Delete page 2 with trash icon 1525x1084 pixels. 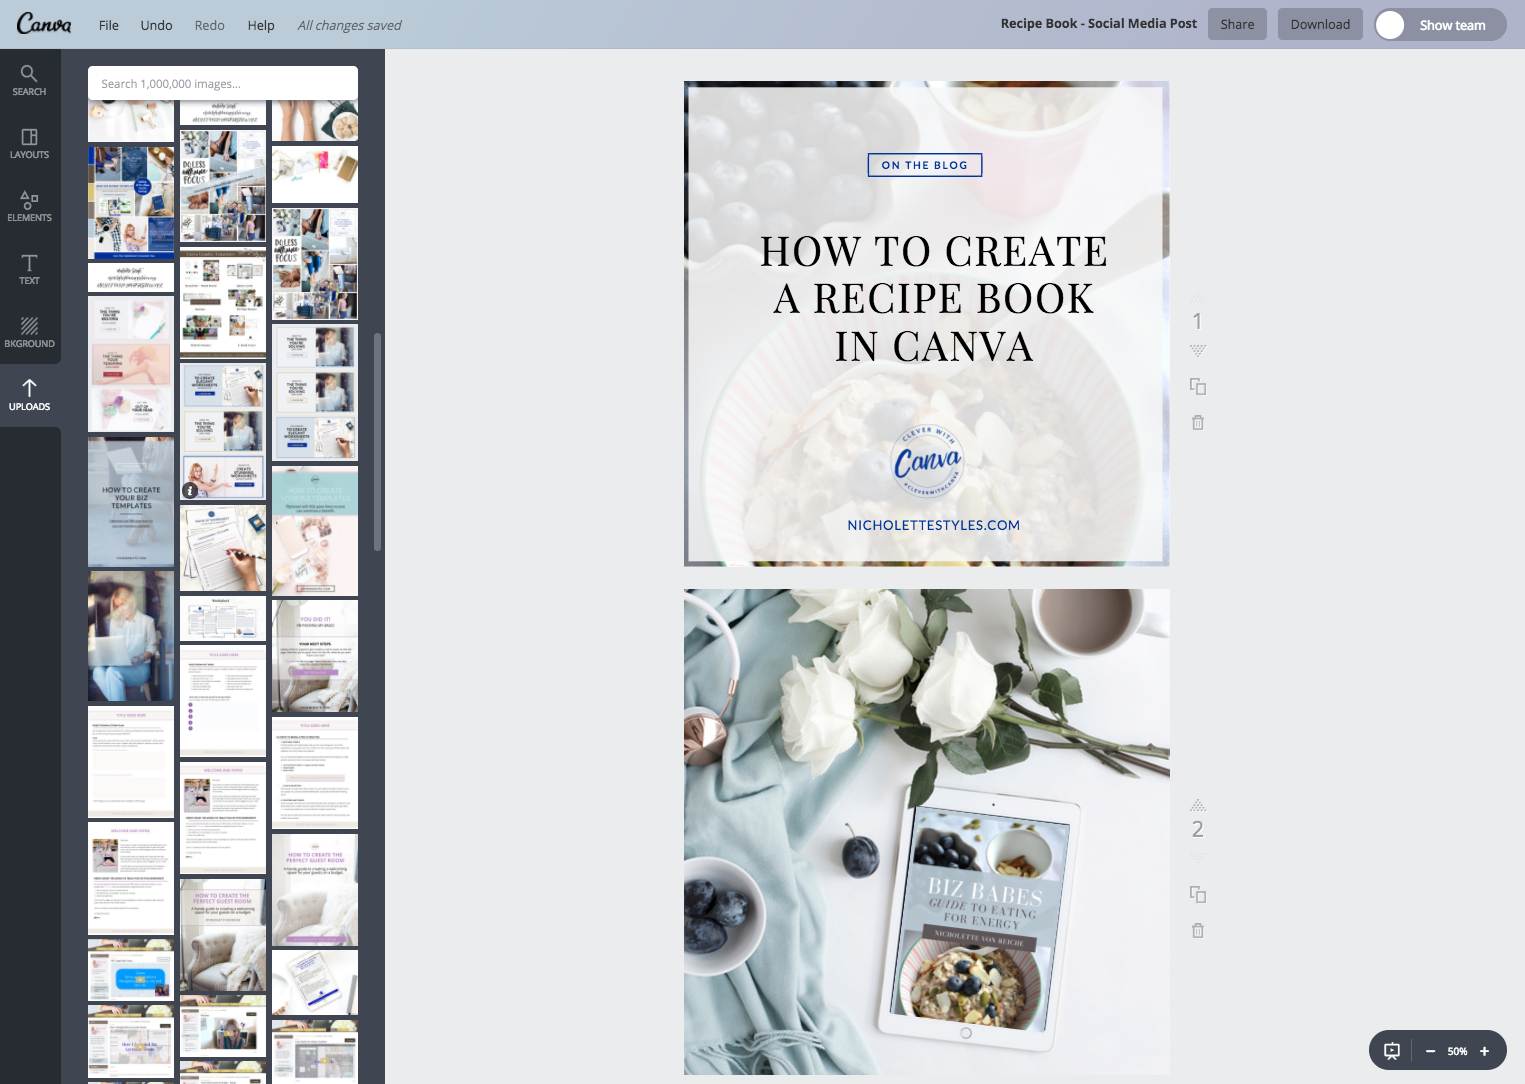[x=1197, y=931]
